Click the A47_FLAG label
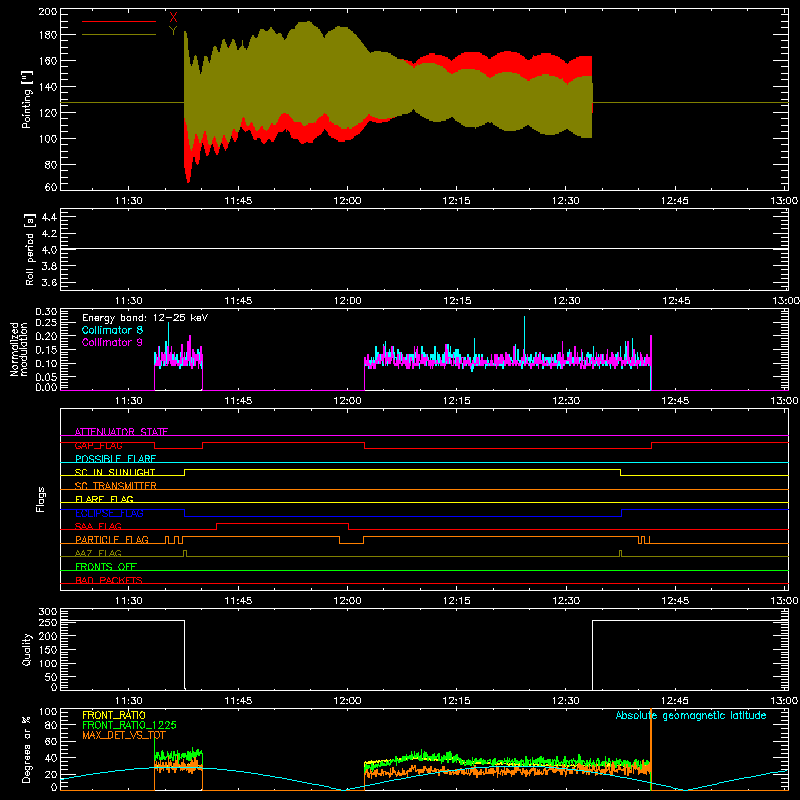The height and width of the screenshot is (800, 800). pos(98,553)
